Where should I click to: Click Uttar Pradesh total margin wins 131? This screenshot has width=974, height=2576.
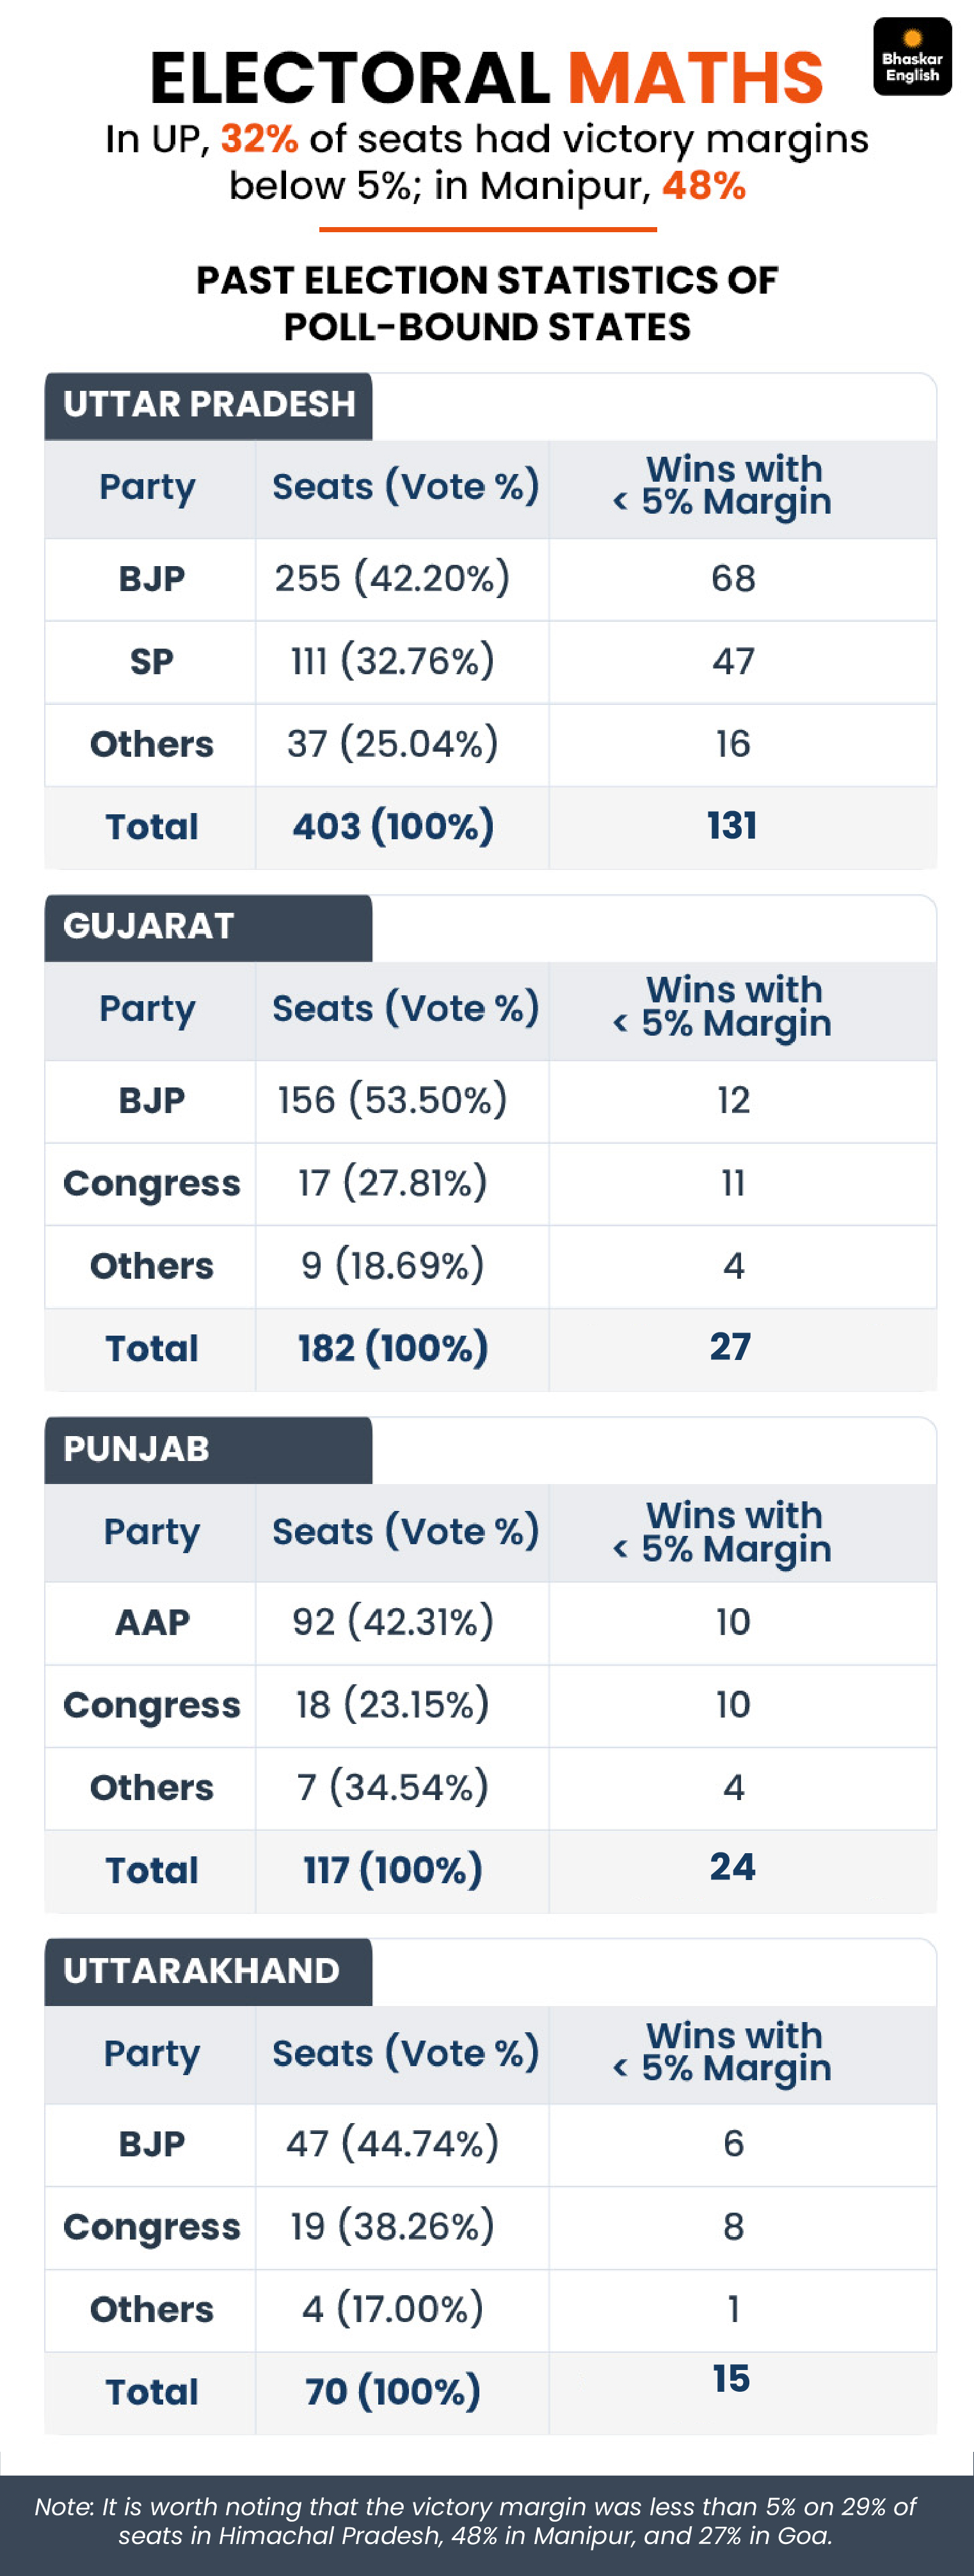coord(732,826)
